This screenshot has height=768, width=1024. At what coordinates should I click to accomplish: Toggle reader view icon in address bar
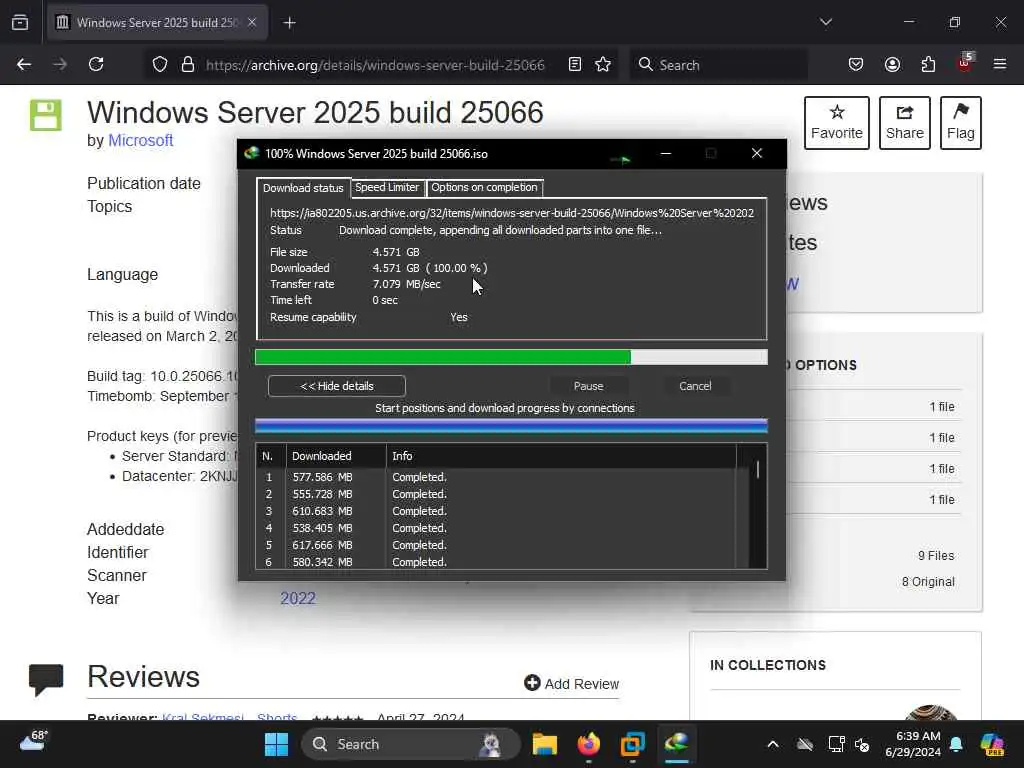pyautogui.click(x=575, y=64)
